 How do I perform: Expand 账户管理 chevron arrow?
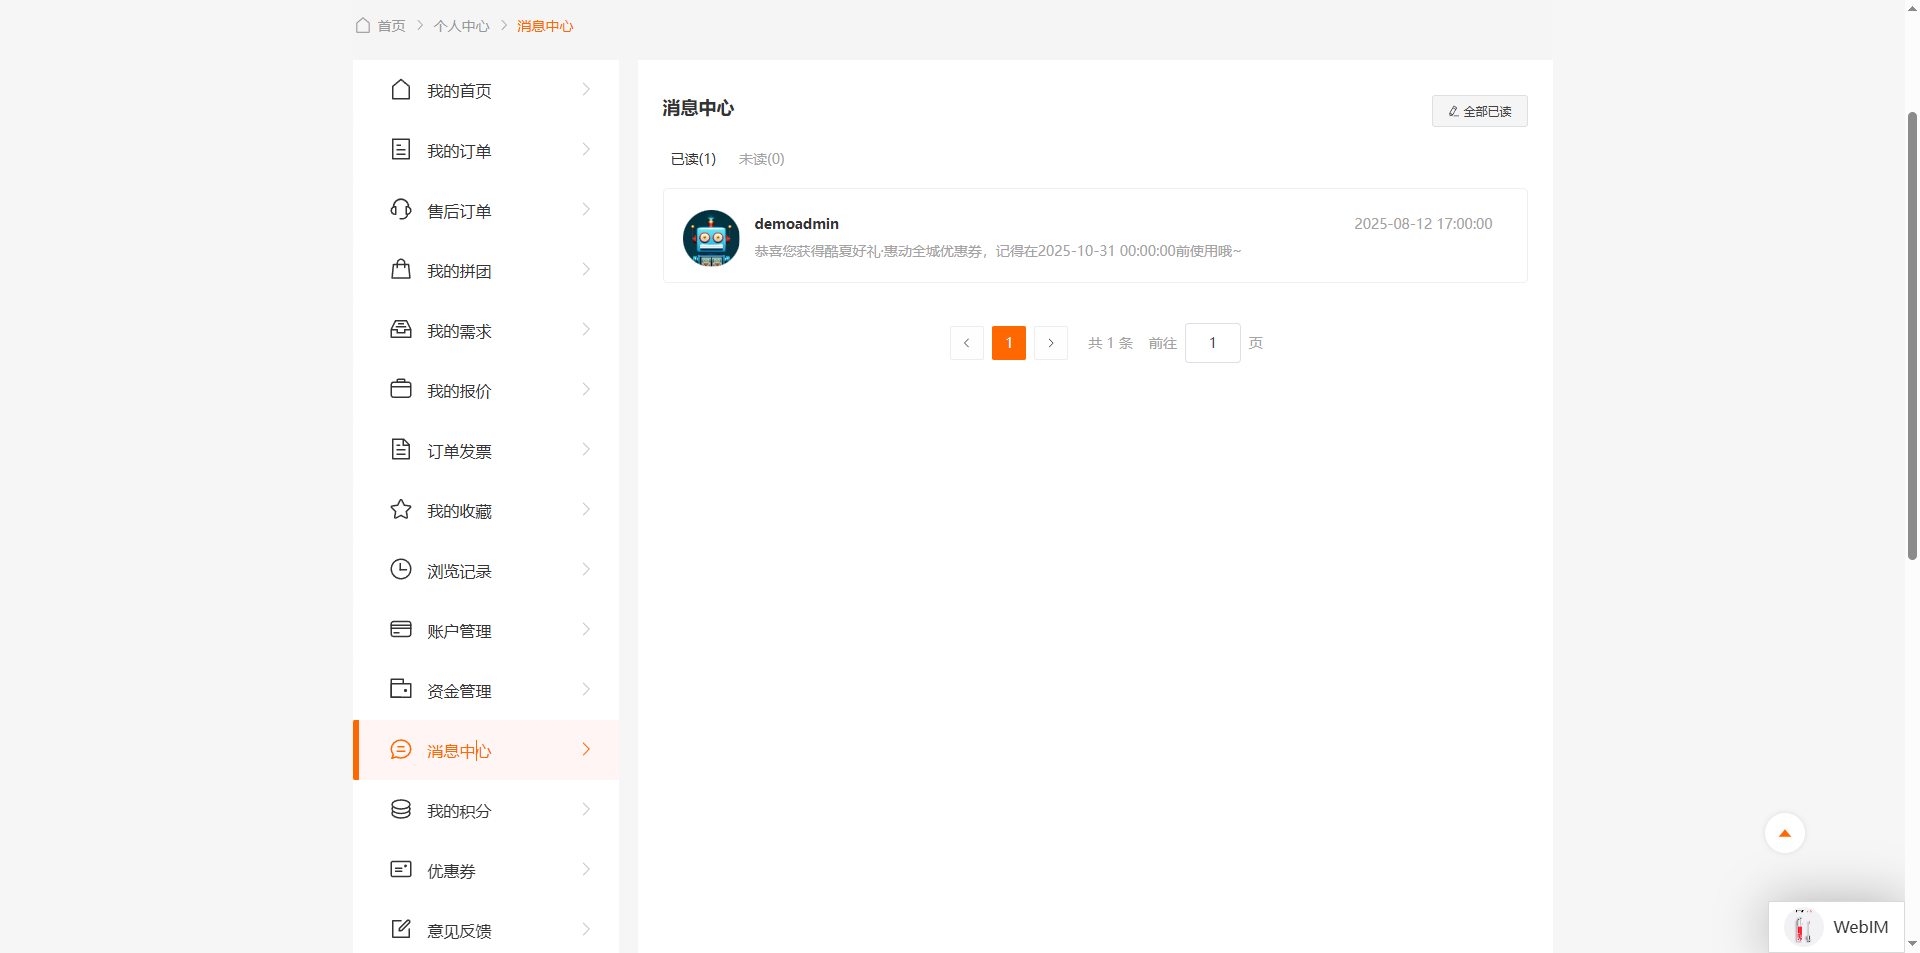(586, 630)
